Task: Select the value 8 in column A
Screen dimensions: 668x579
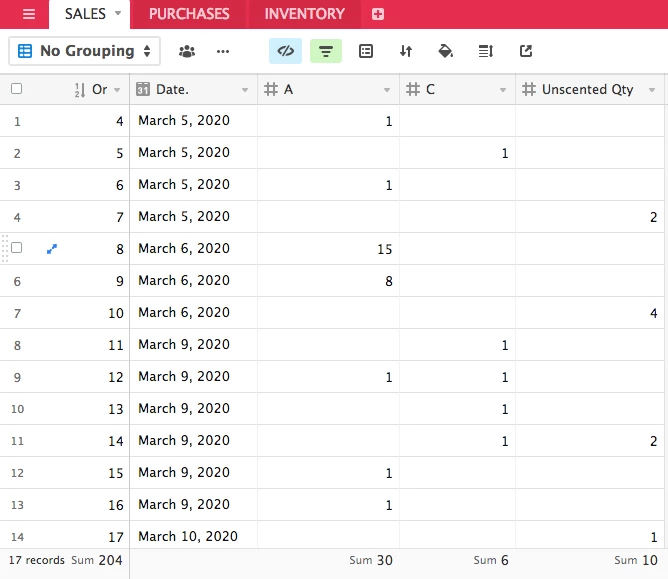Action: (328, 281)
